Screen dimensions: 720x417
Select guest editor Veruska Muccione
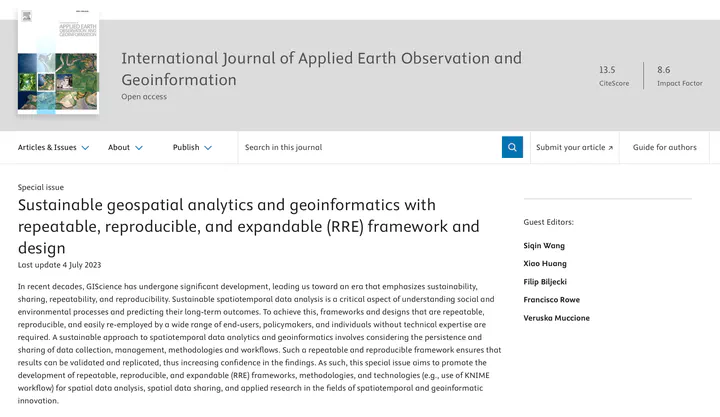[x=556, y=318]
